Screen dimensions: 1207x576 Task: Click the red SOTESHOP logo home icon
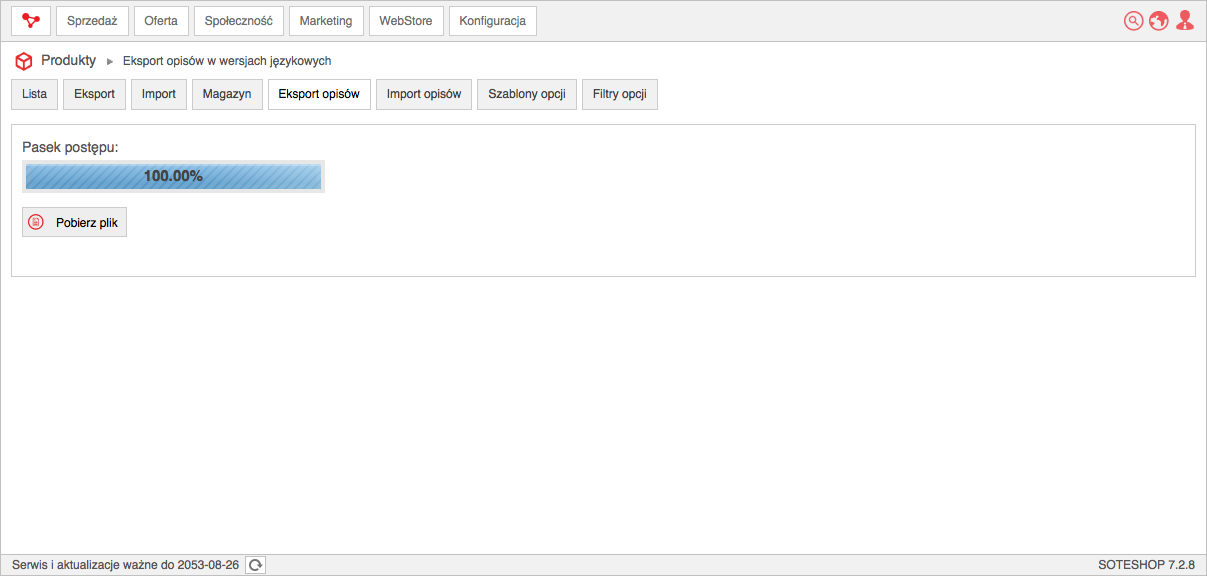click(31, 21)
